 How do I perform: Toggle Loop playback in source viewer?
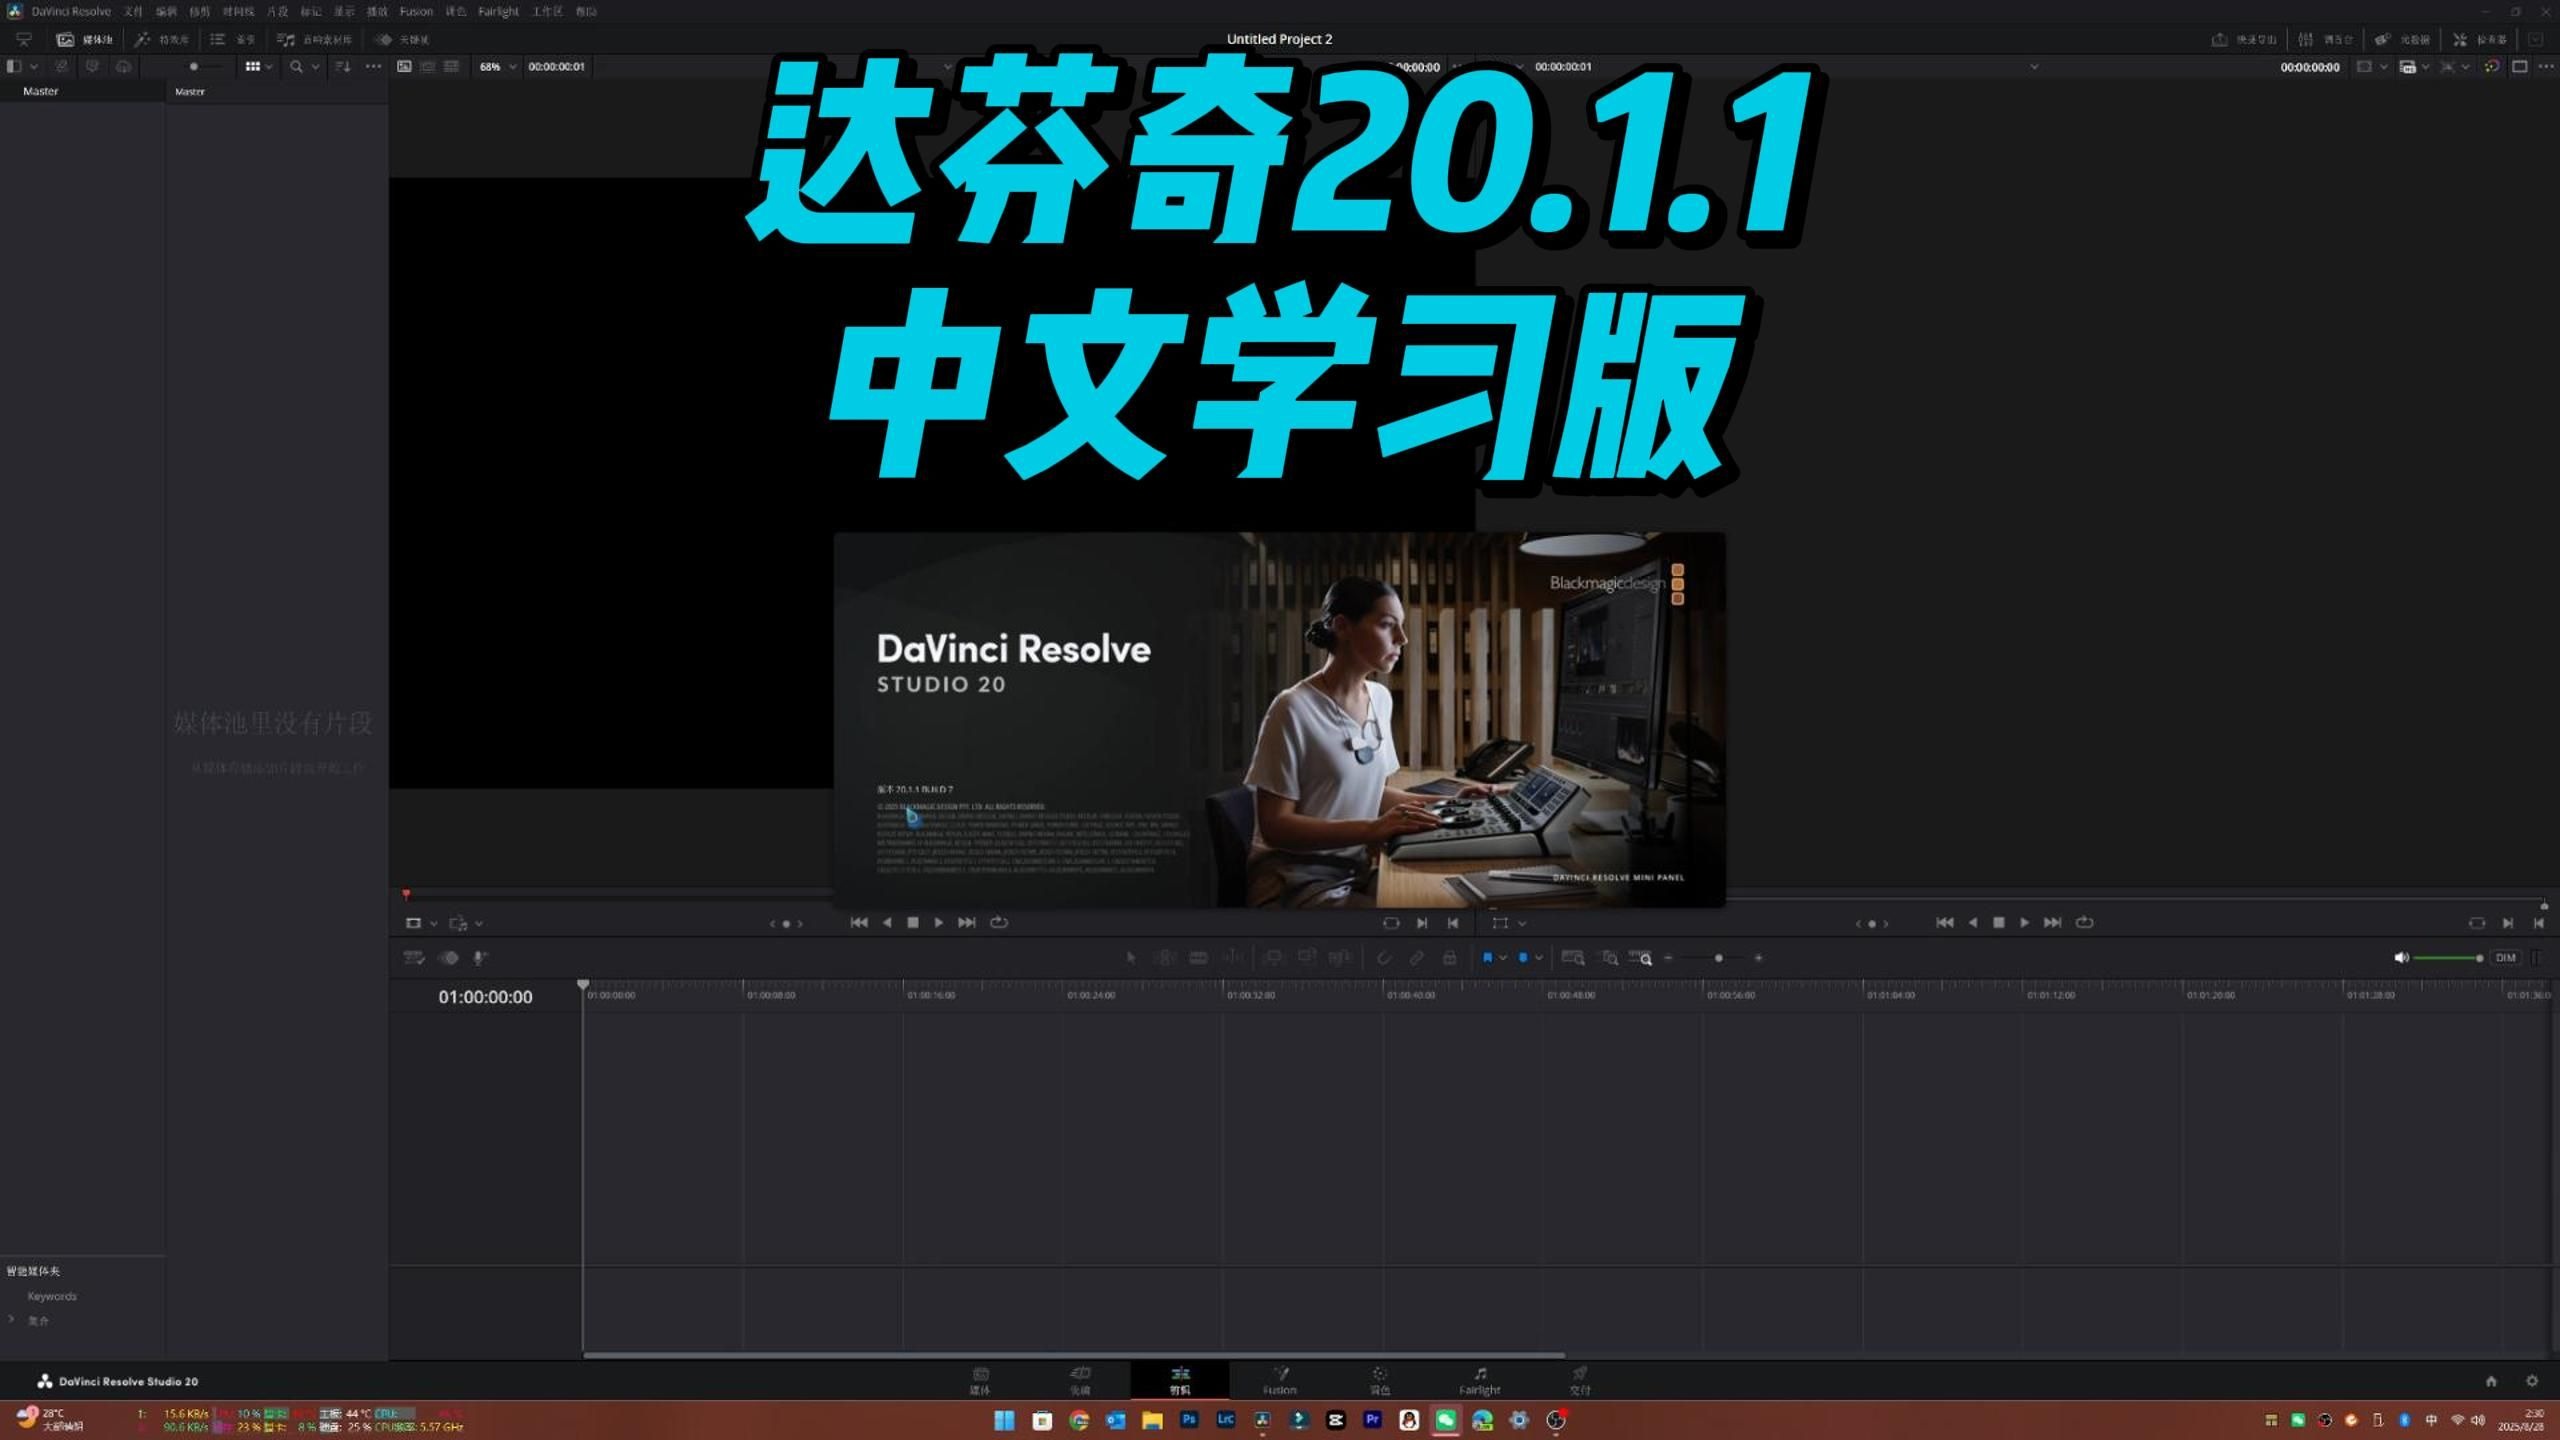point(999,922)
